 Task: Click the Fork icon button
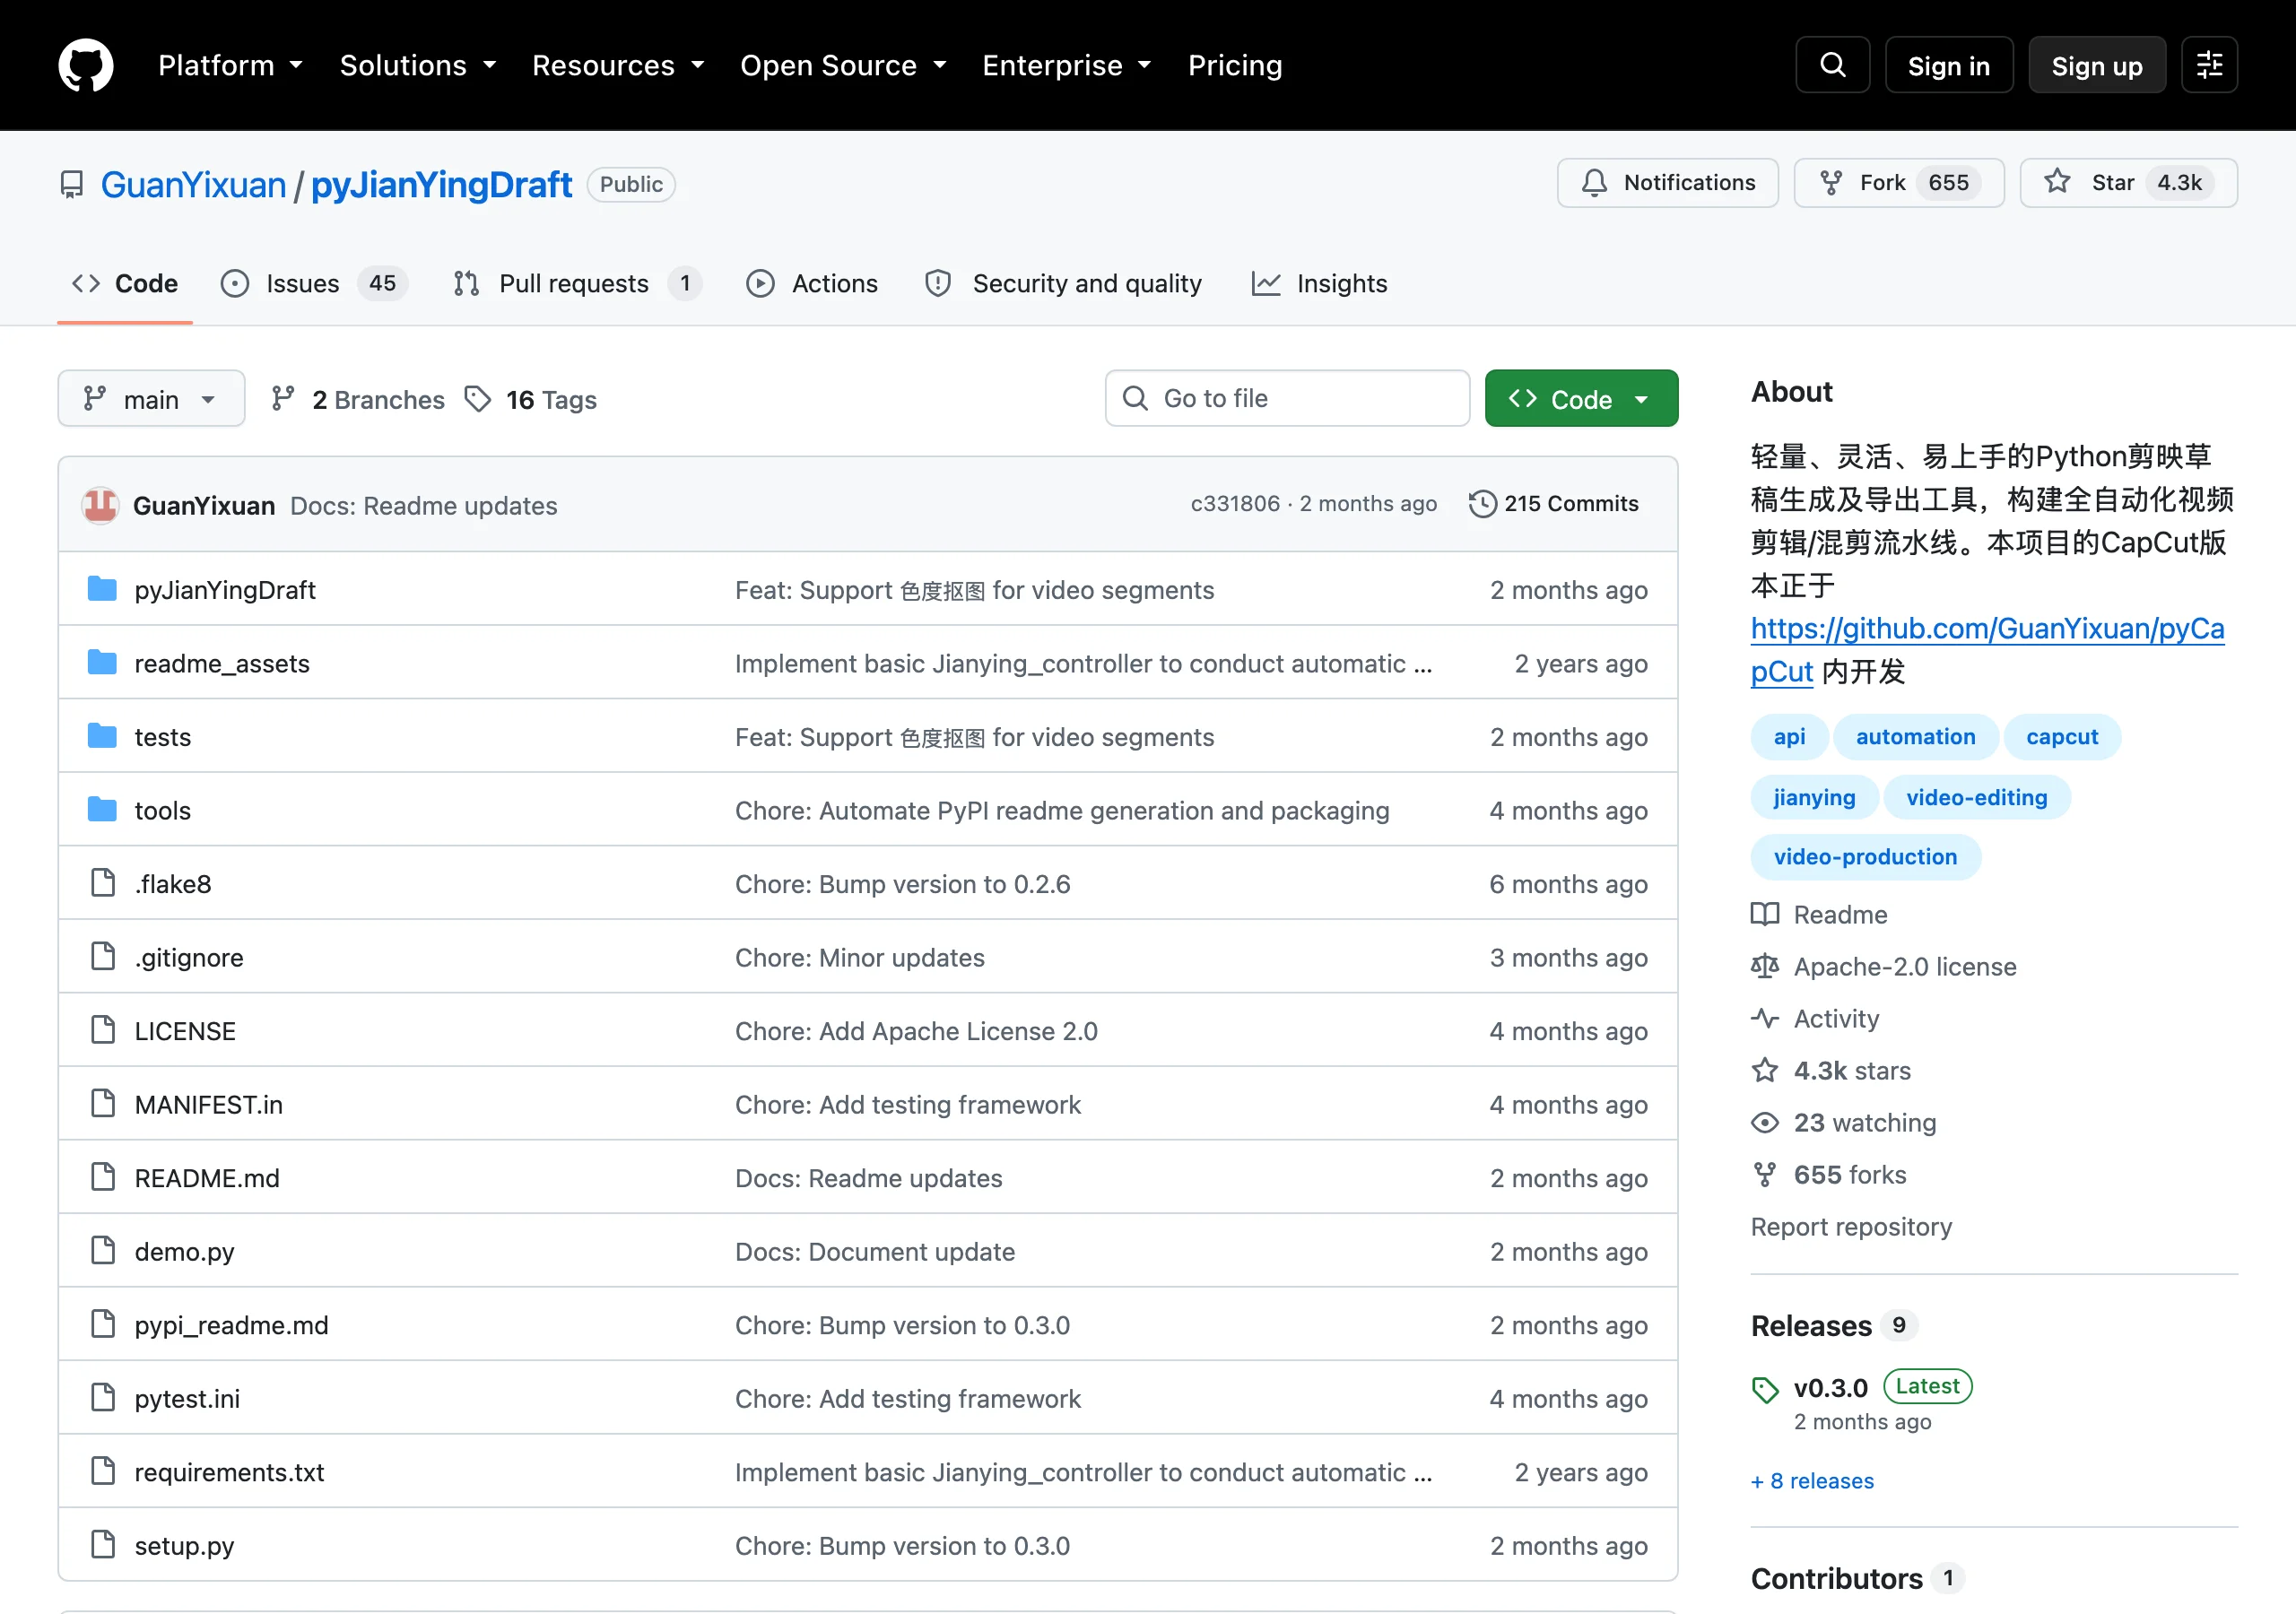coord(1831,183)
